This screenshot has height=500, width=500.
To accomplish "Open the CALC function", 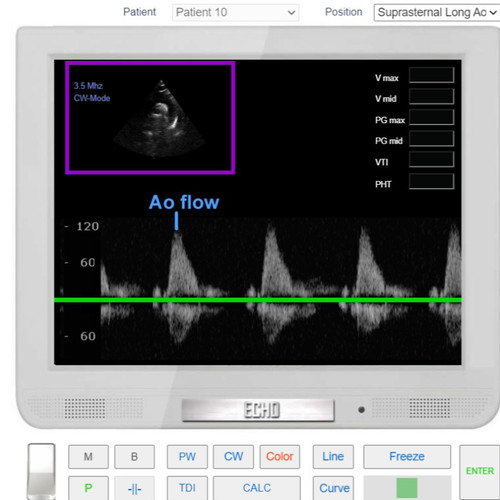I will click(x=257, y=488).
